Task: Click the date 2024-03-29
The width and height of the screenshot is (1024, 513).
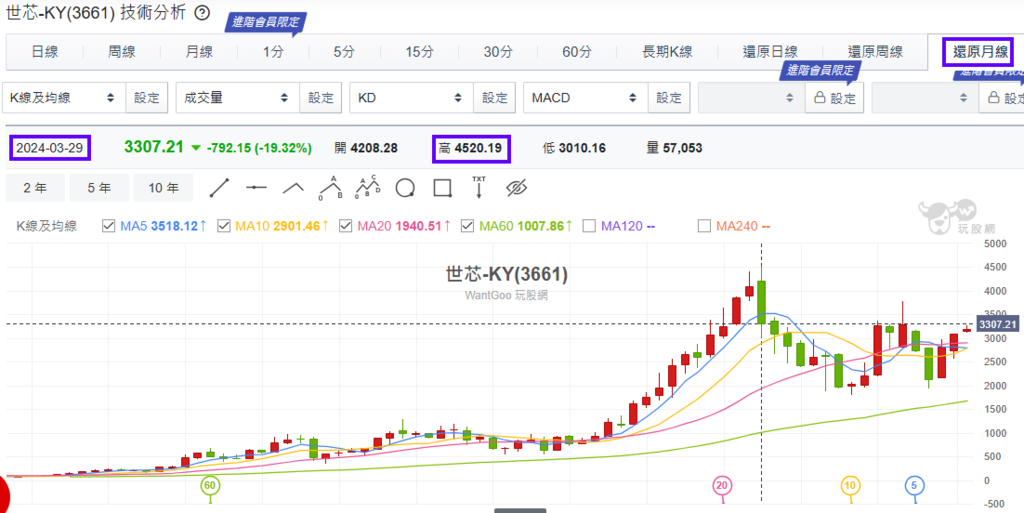Action: pyautogui.click(x=50, y=148)
